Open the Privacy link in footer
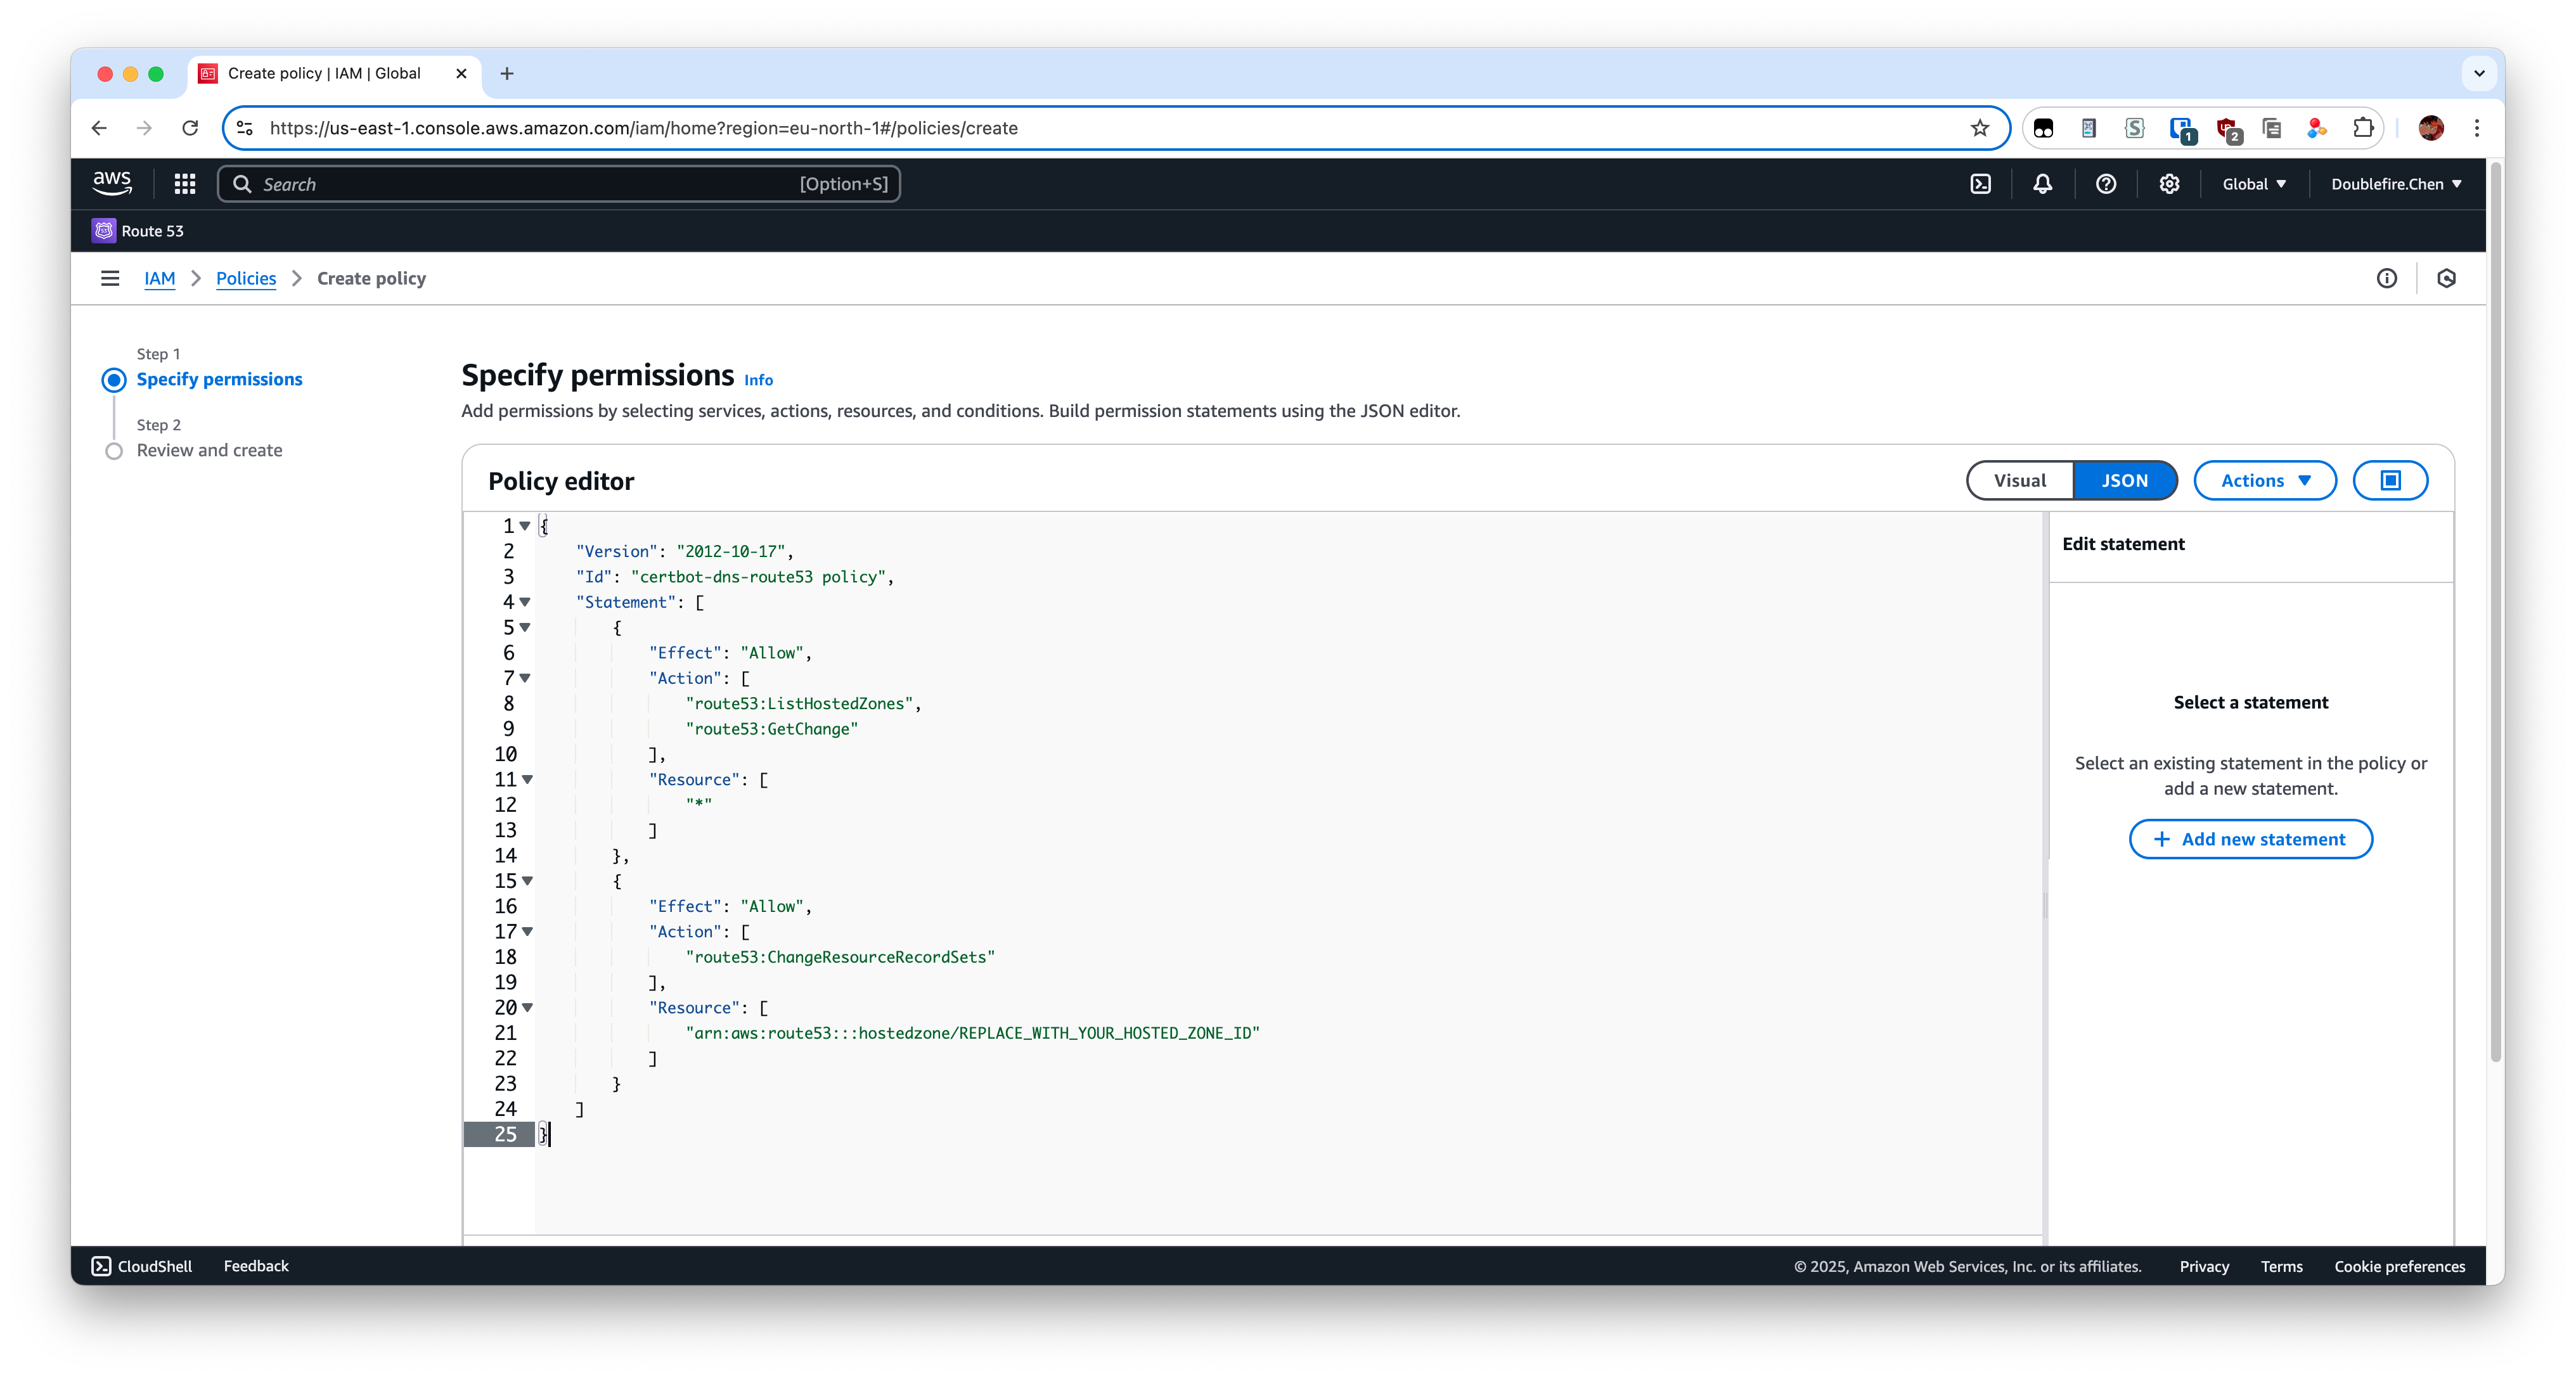Screen dimensions: 2576x1379 pos(2204,1266)
